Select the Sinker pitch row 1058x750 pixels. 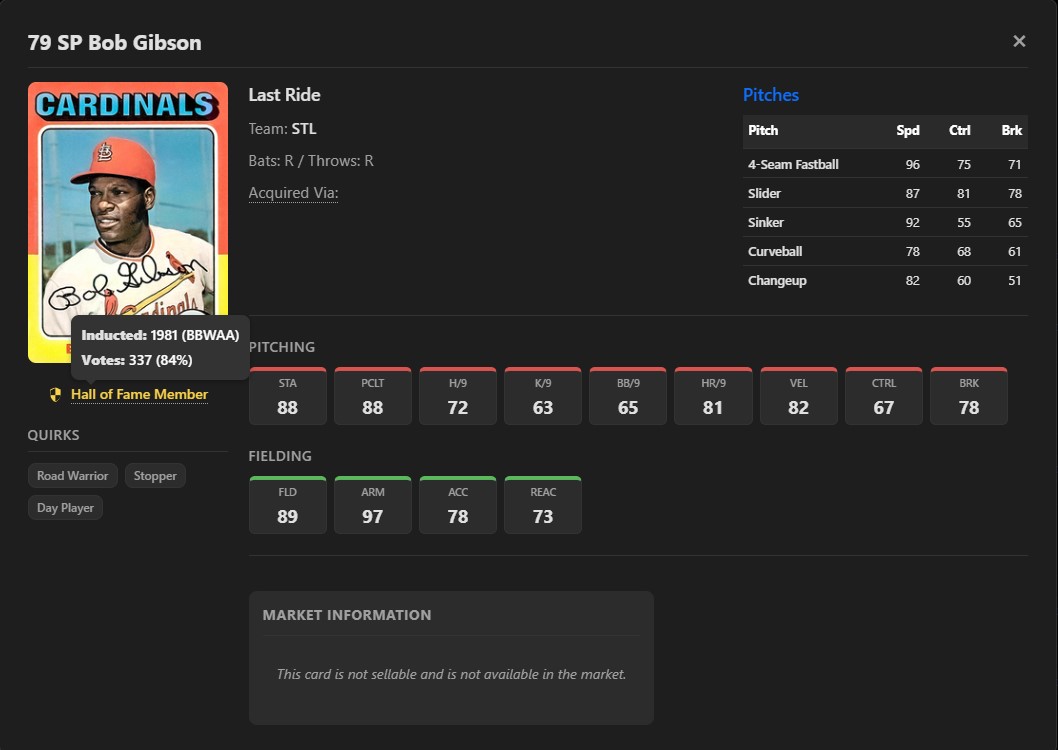(x=885, y=222)
